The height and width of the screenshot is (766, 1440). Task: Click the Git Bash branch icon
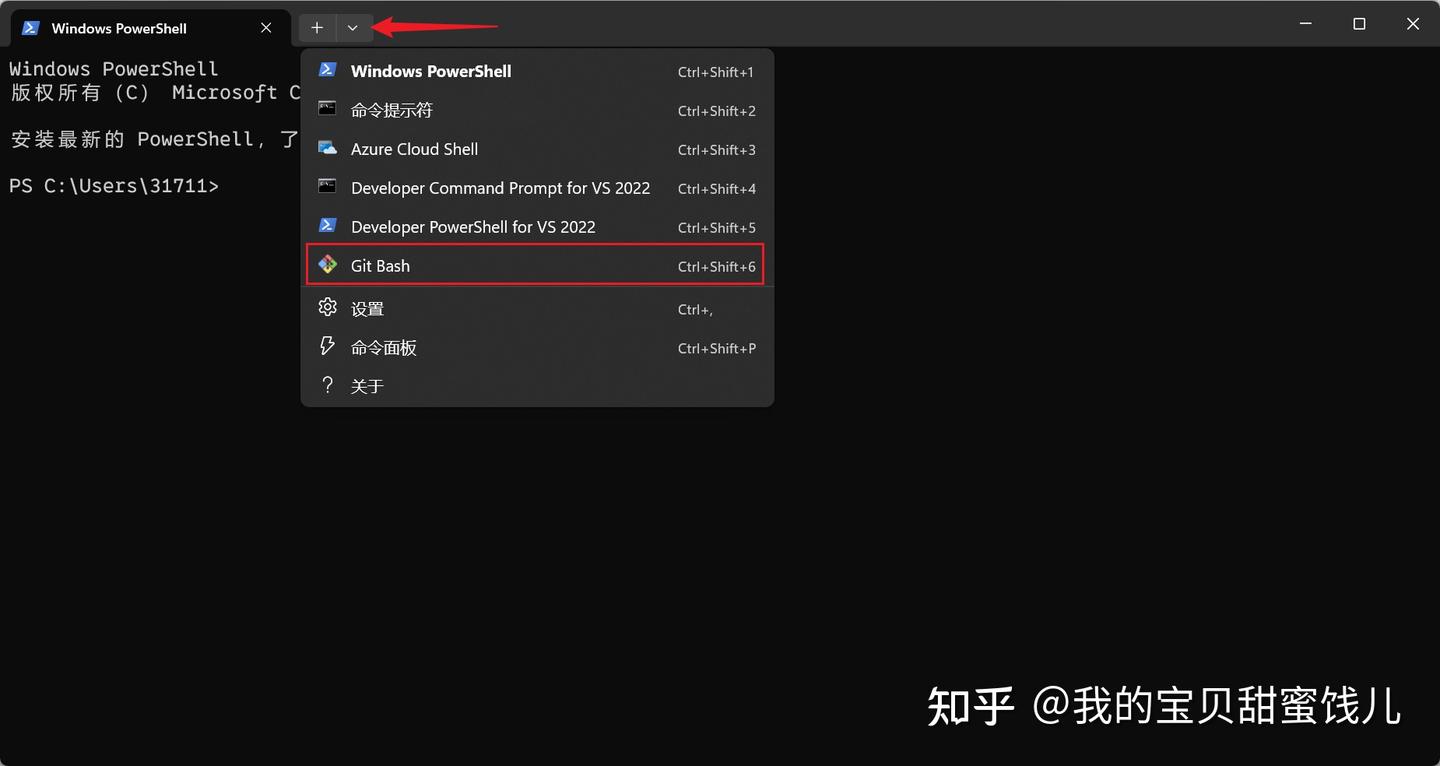327,265
